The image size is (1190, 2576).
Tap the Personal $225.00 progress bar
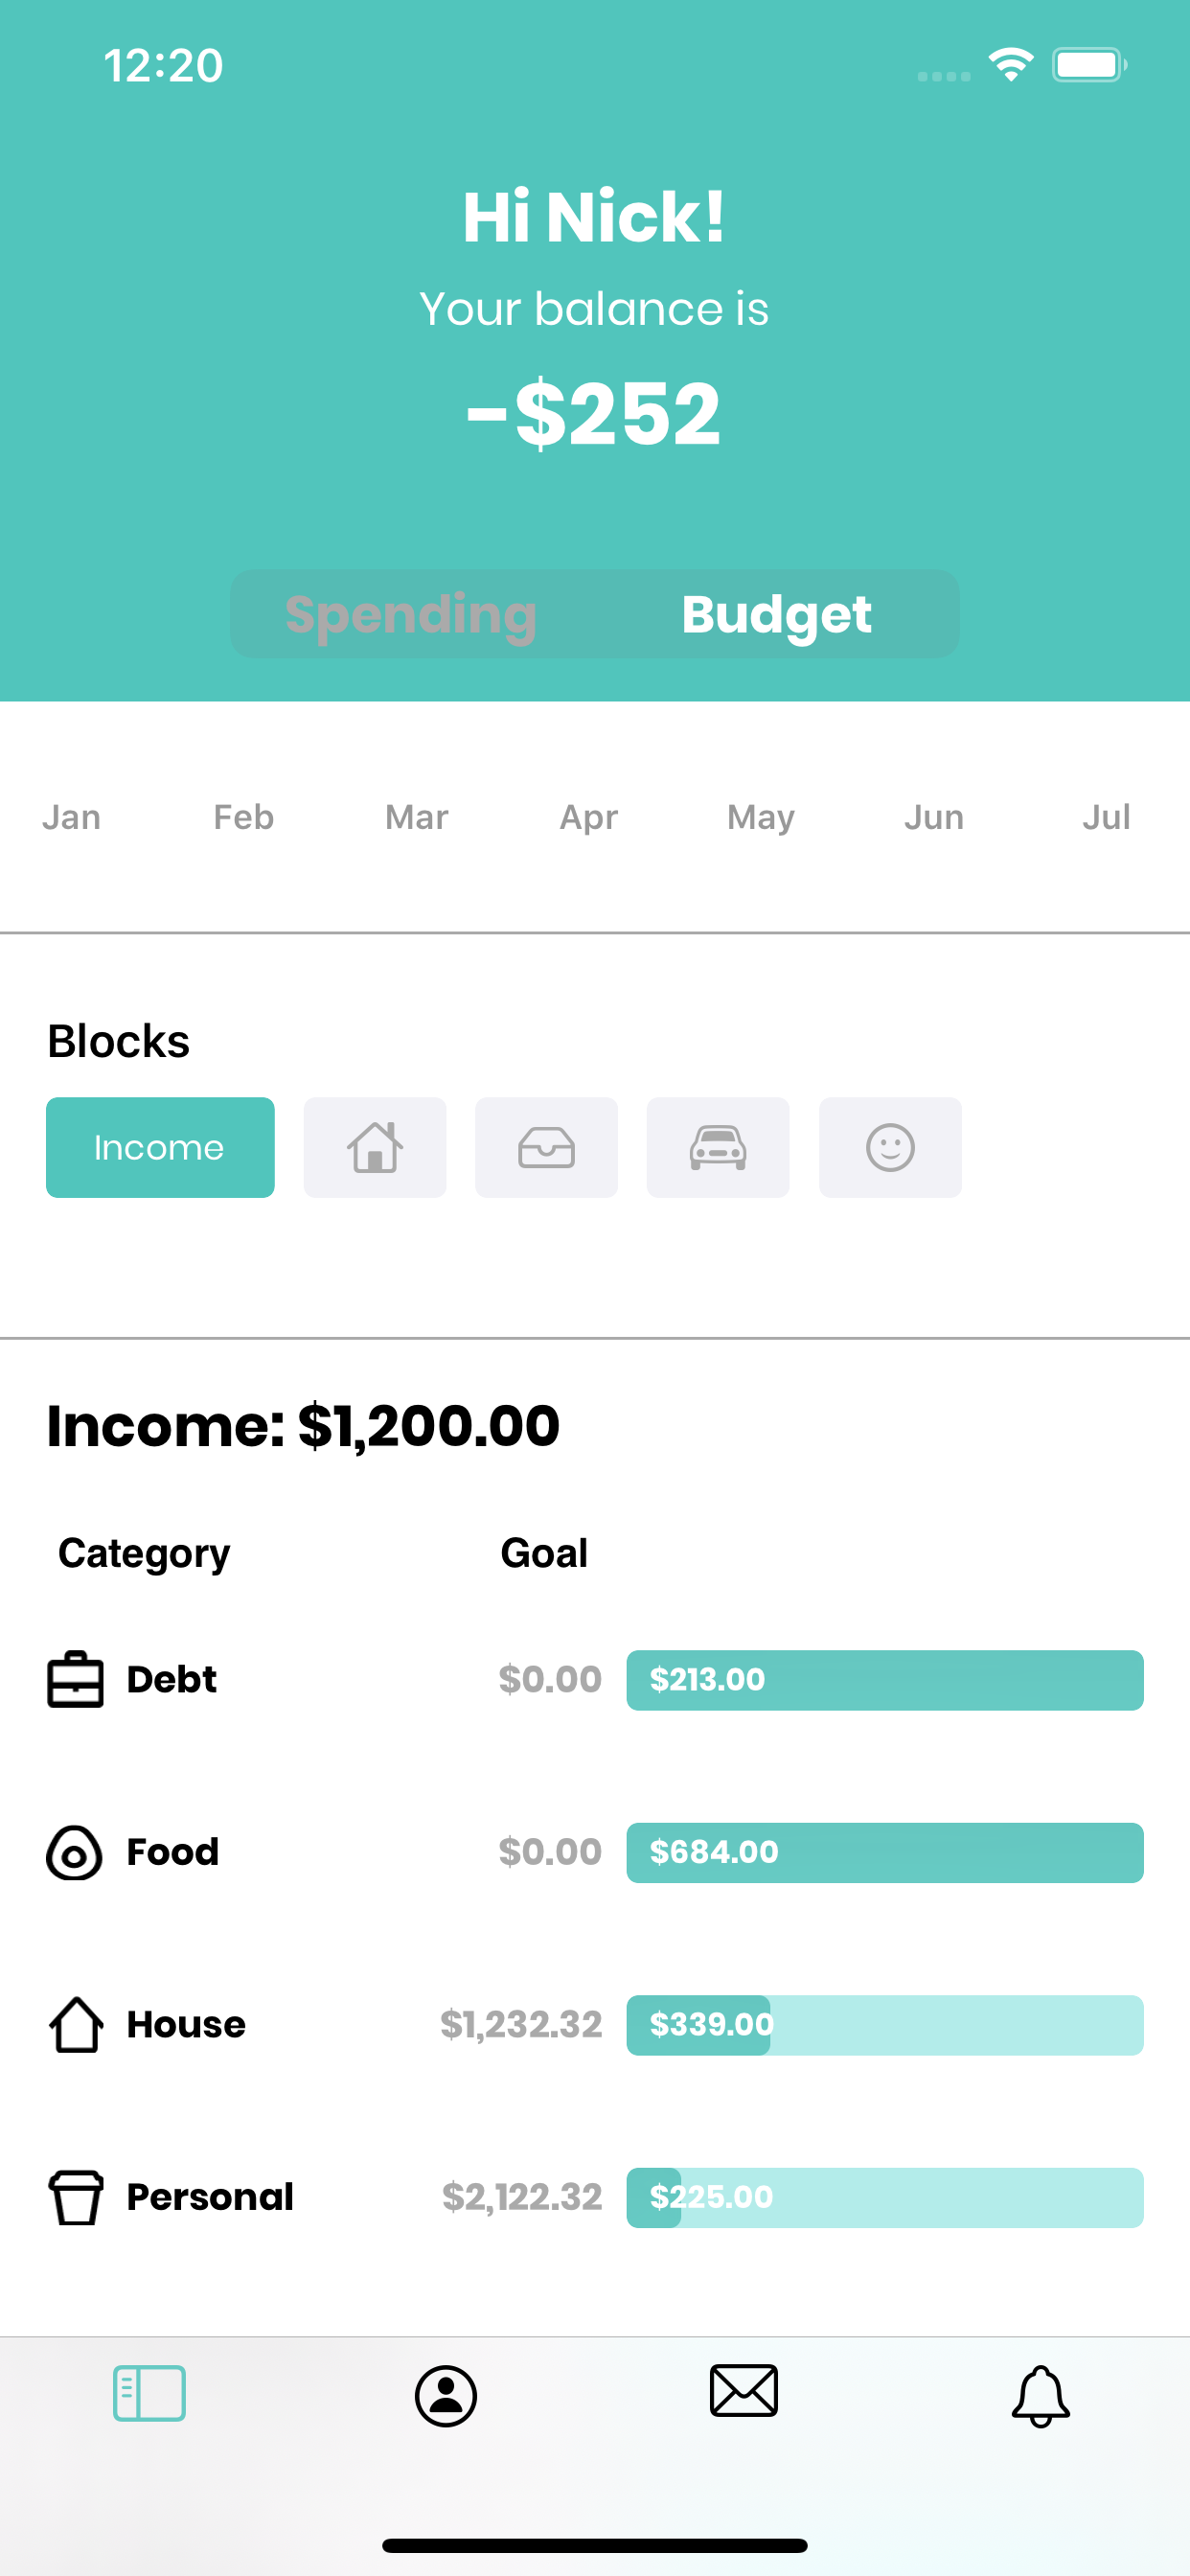pyautogui.click(x=885, y=2197)
